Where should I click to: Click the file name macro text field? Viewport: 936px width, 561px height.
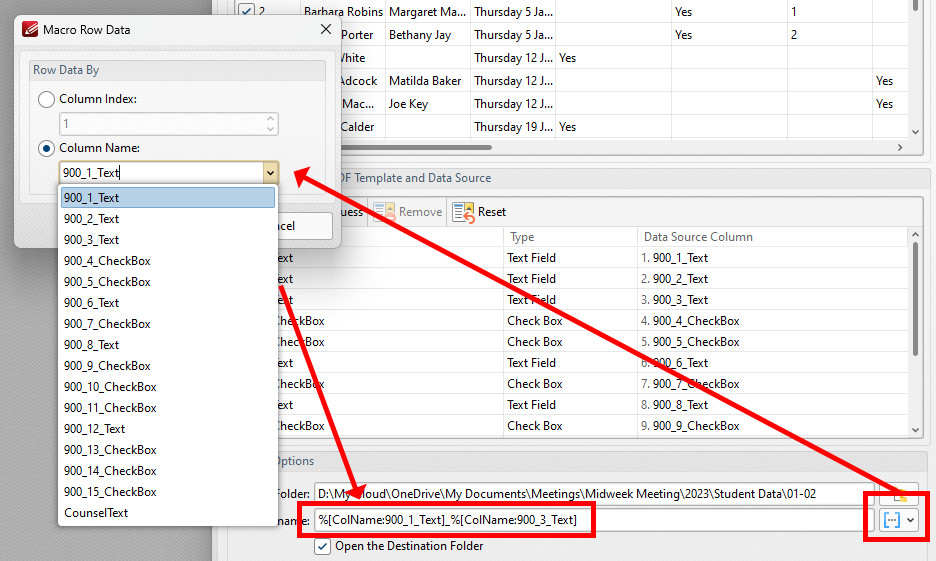click(x=593, y=520)
